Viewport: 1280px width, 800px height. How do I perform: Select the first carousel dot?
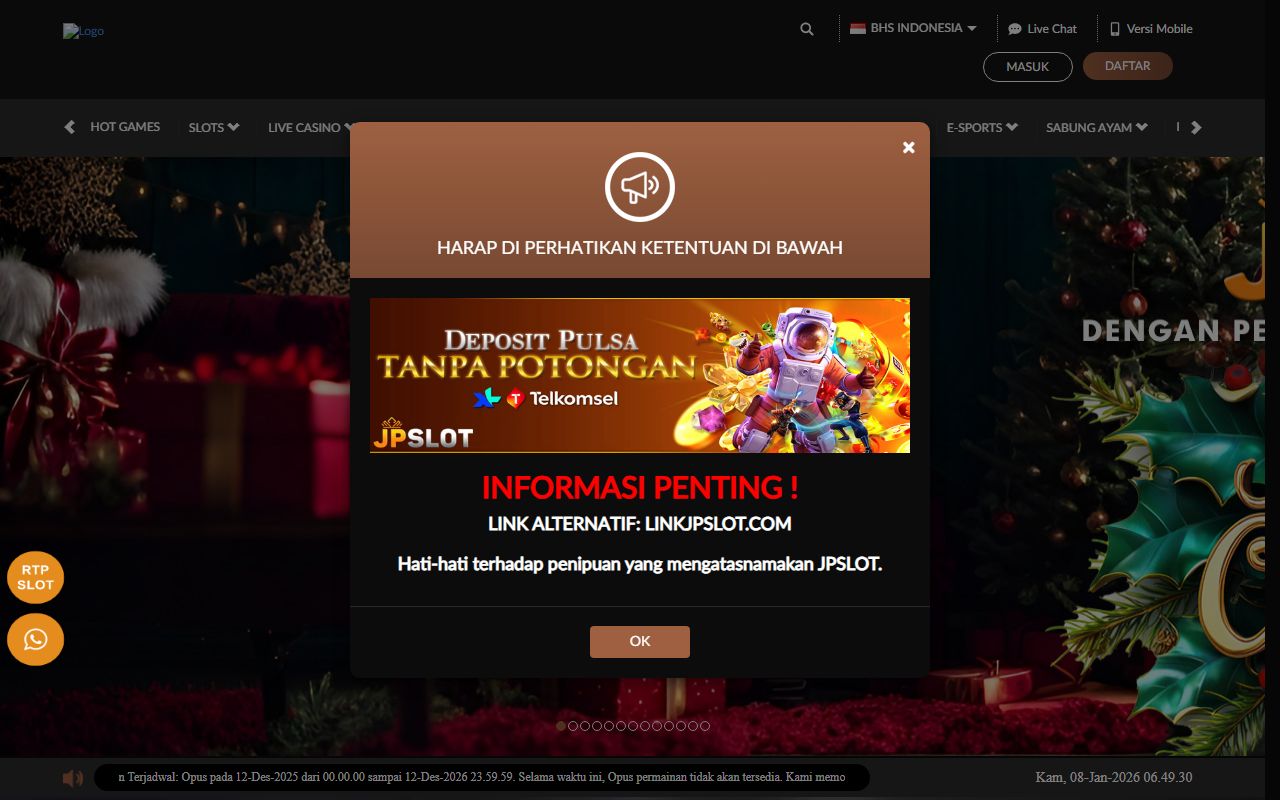pyautogui.click(x=561, y=726)
